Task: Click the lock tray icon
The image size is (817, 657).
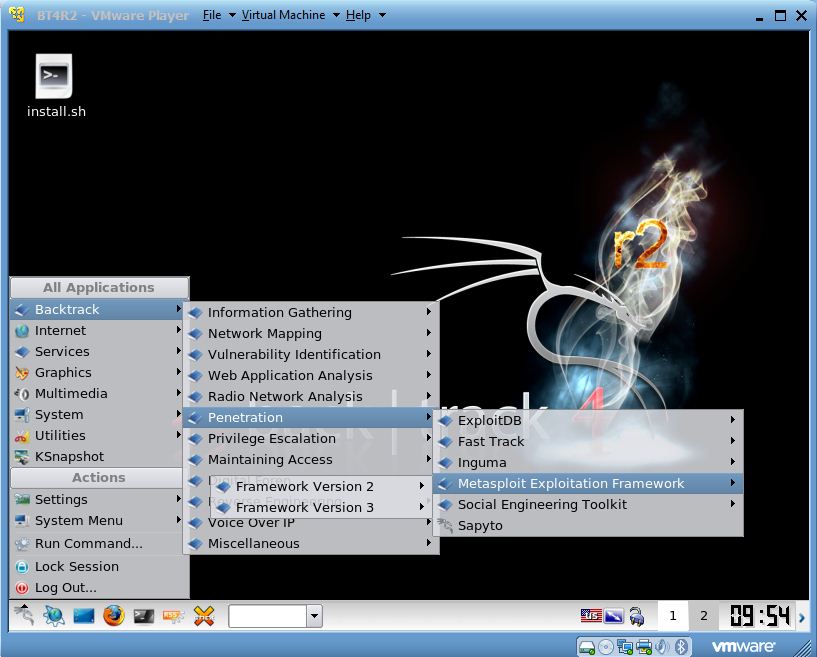Action: [636, 616]
